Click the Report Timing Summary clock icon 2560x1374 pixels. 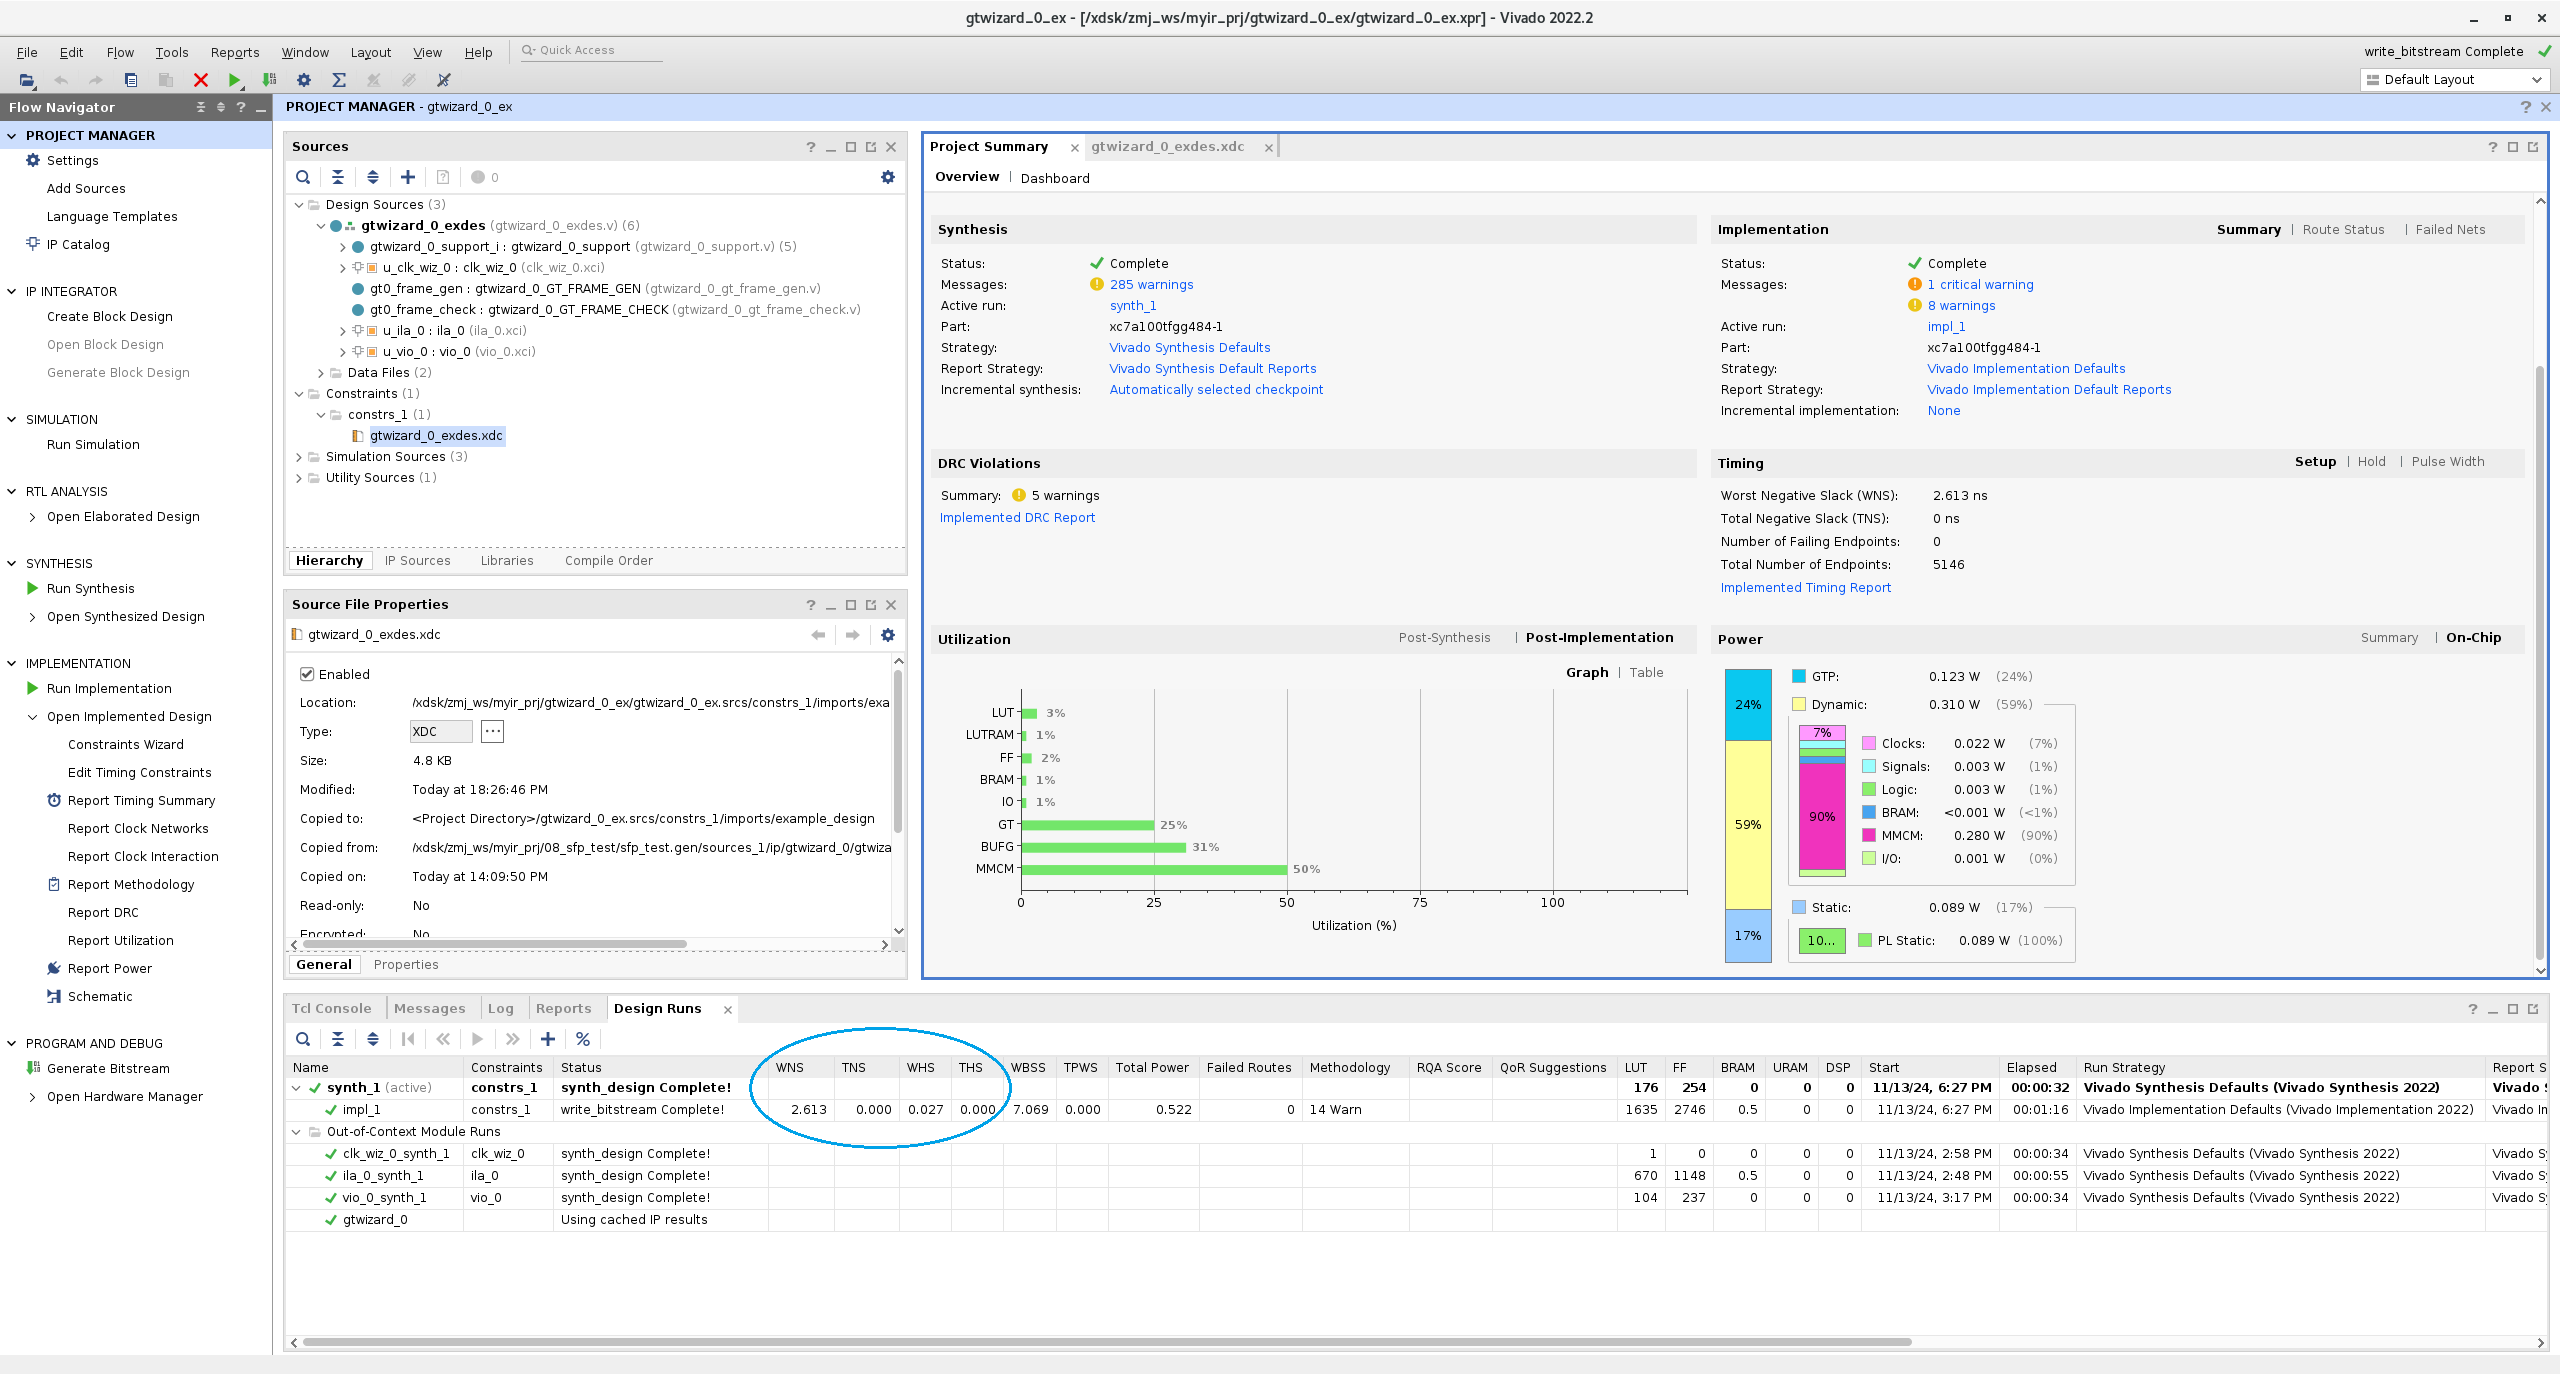pos(54,800)
